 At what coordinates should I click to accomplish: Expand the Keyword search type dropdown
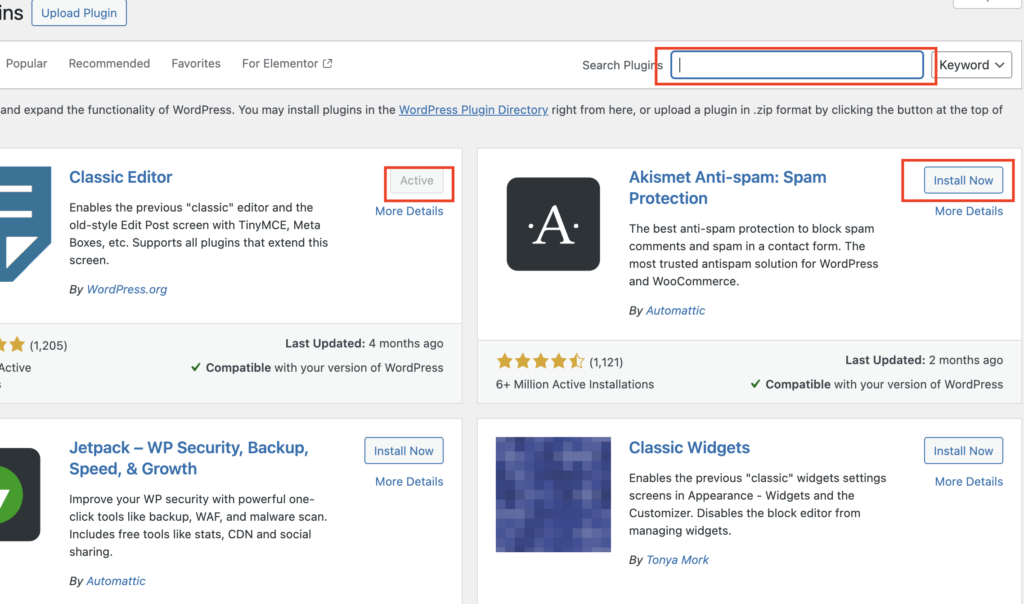click(x=972, y=65)
